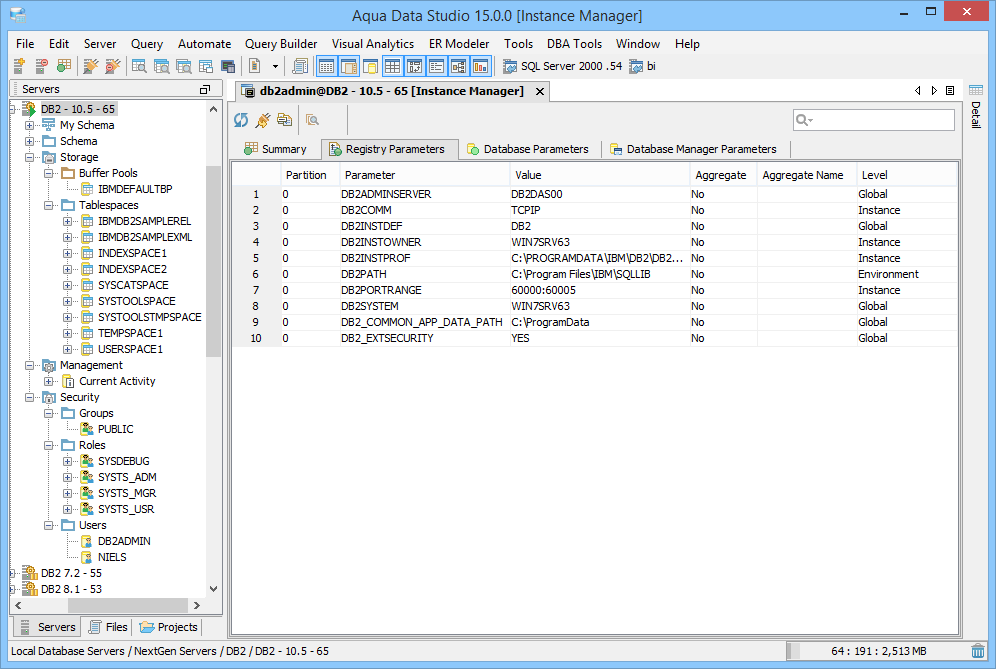Sort by the Value column header
This screenshot has width=996, height=669.
[599, 175]
